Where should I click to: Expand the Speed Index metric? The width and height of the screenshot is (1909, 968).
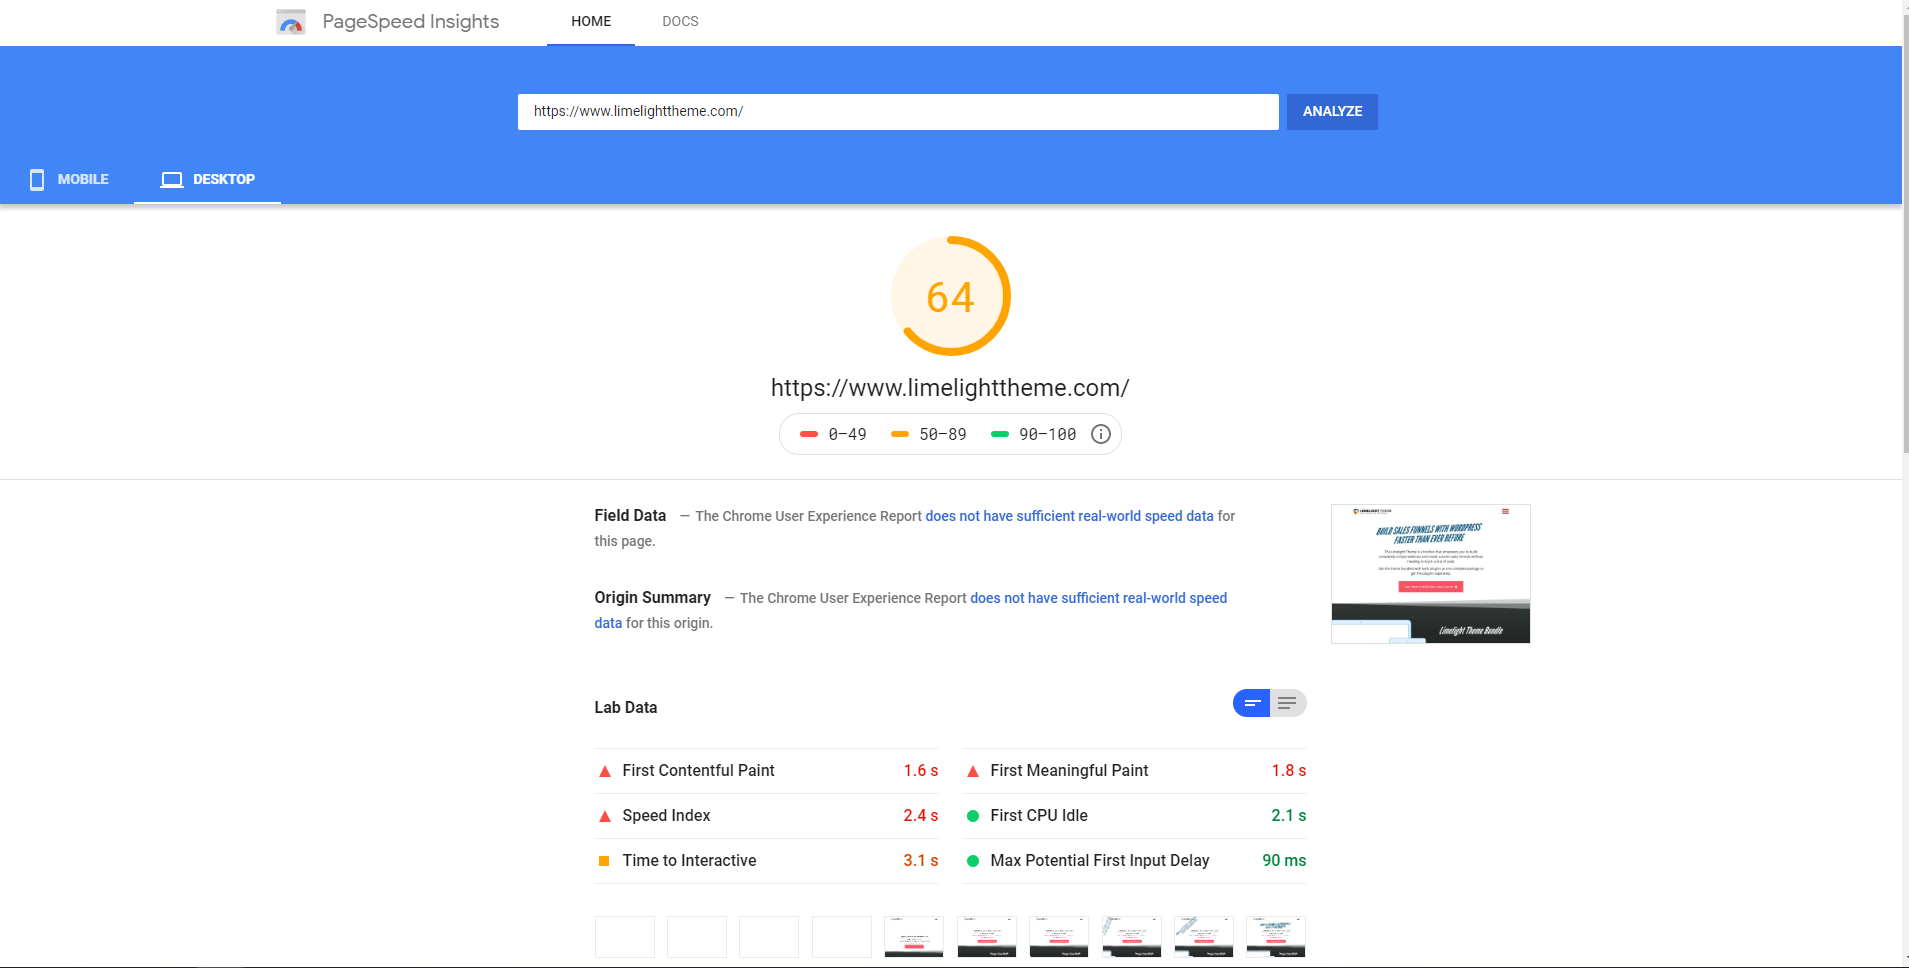click(x=767, y=816)
